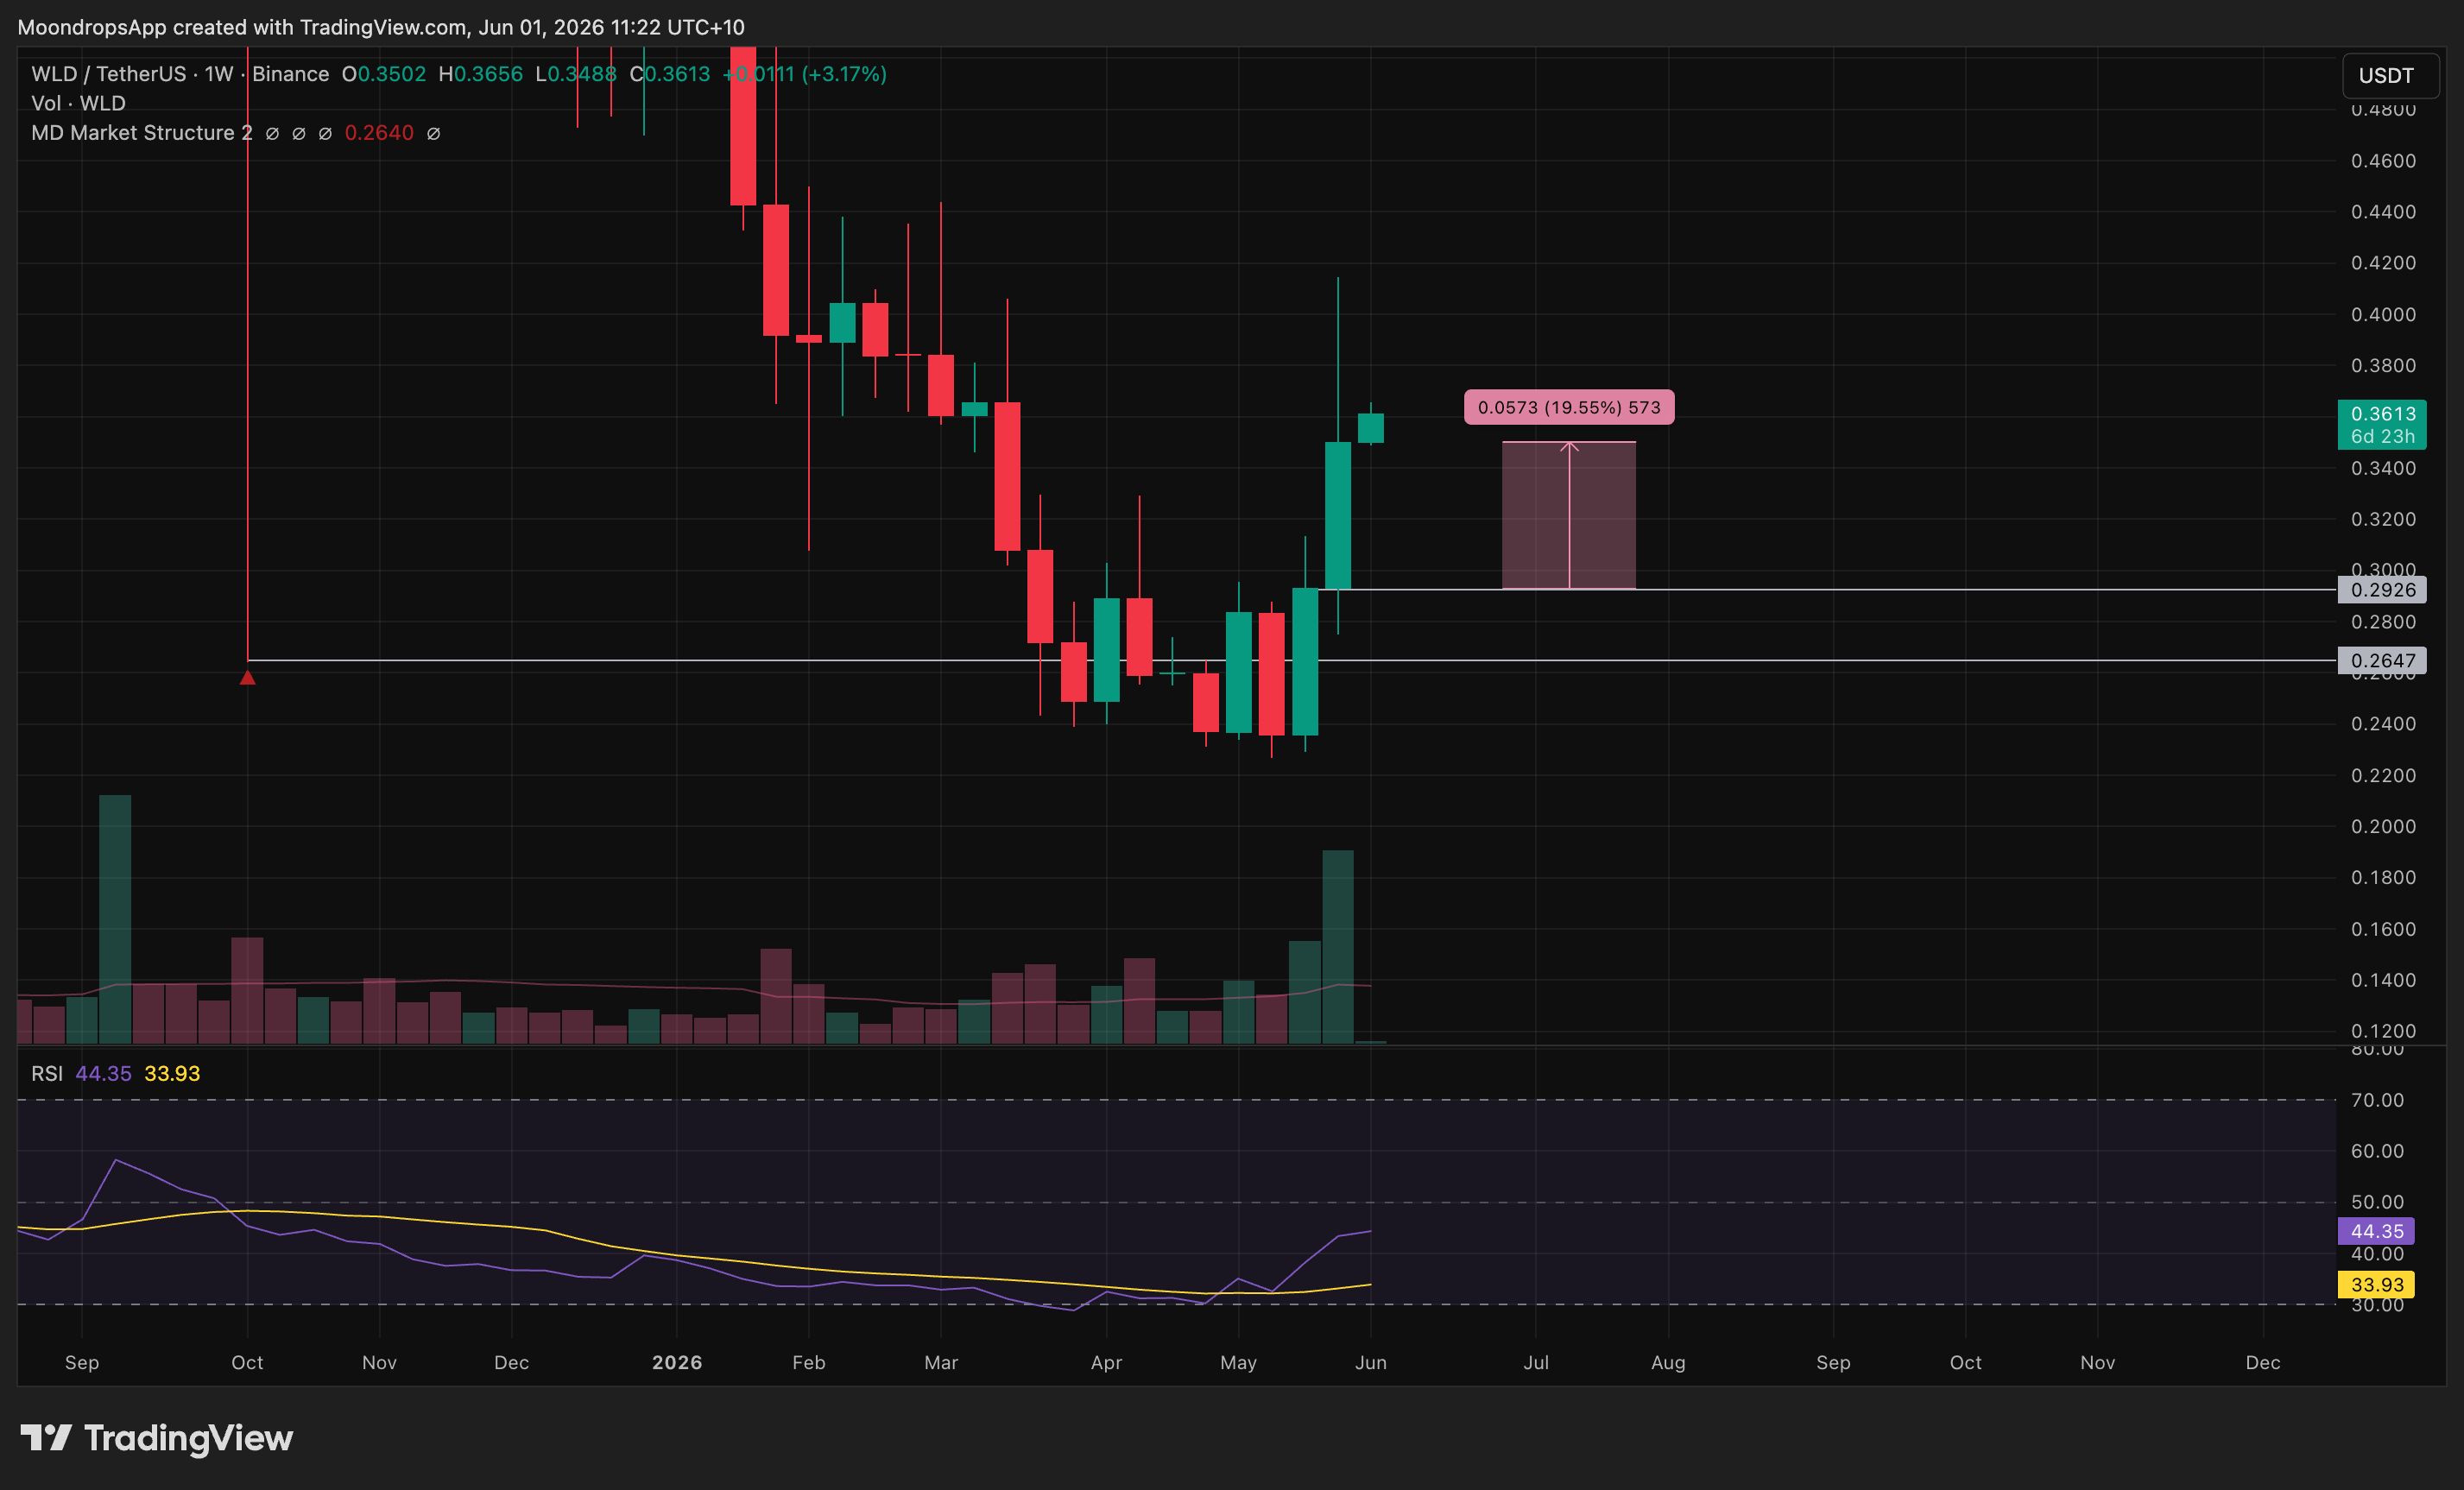Click the 0.2000 price axis label

2383,827
